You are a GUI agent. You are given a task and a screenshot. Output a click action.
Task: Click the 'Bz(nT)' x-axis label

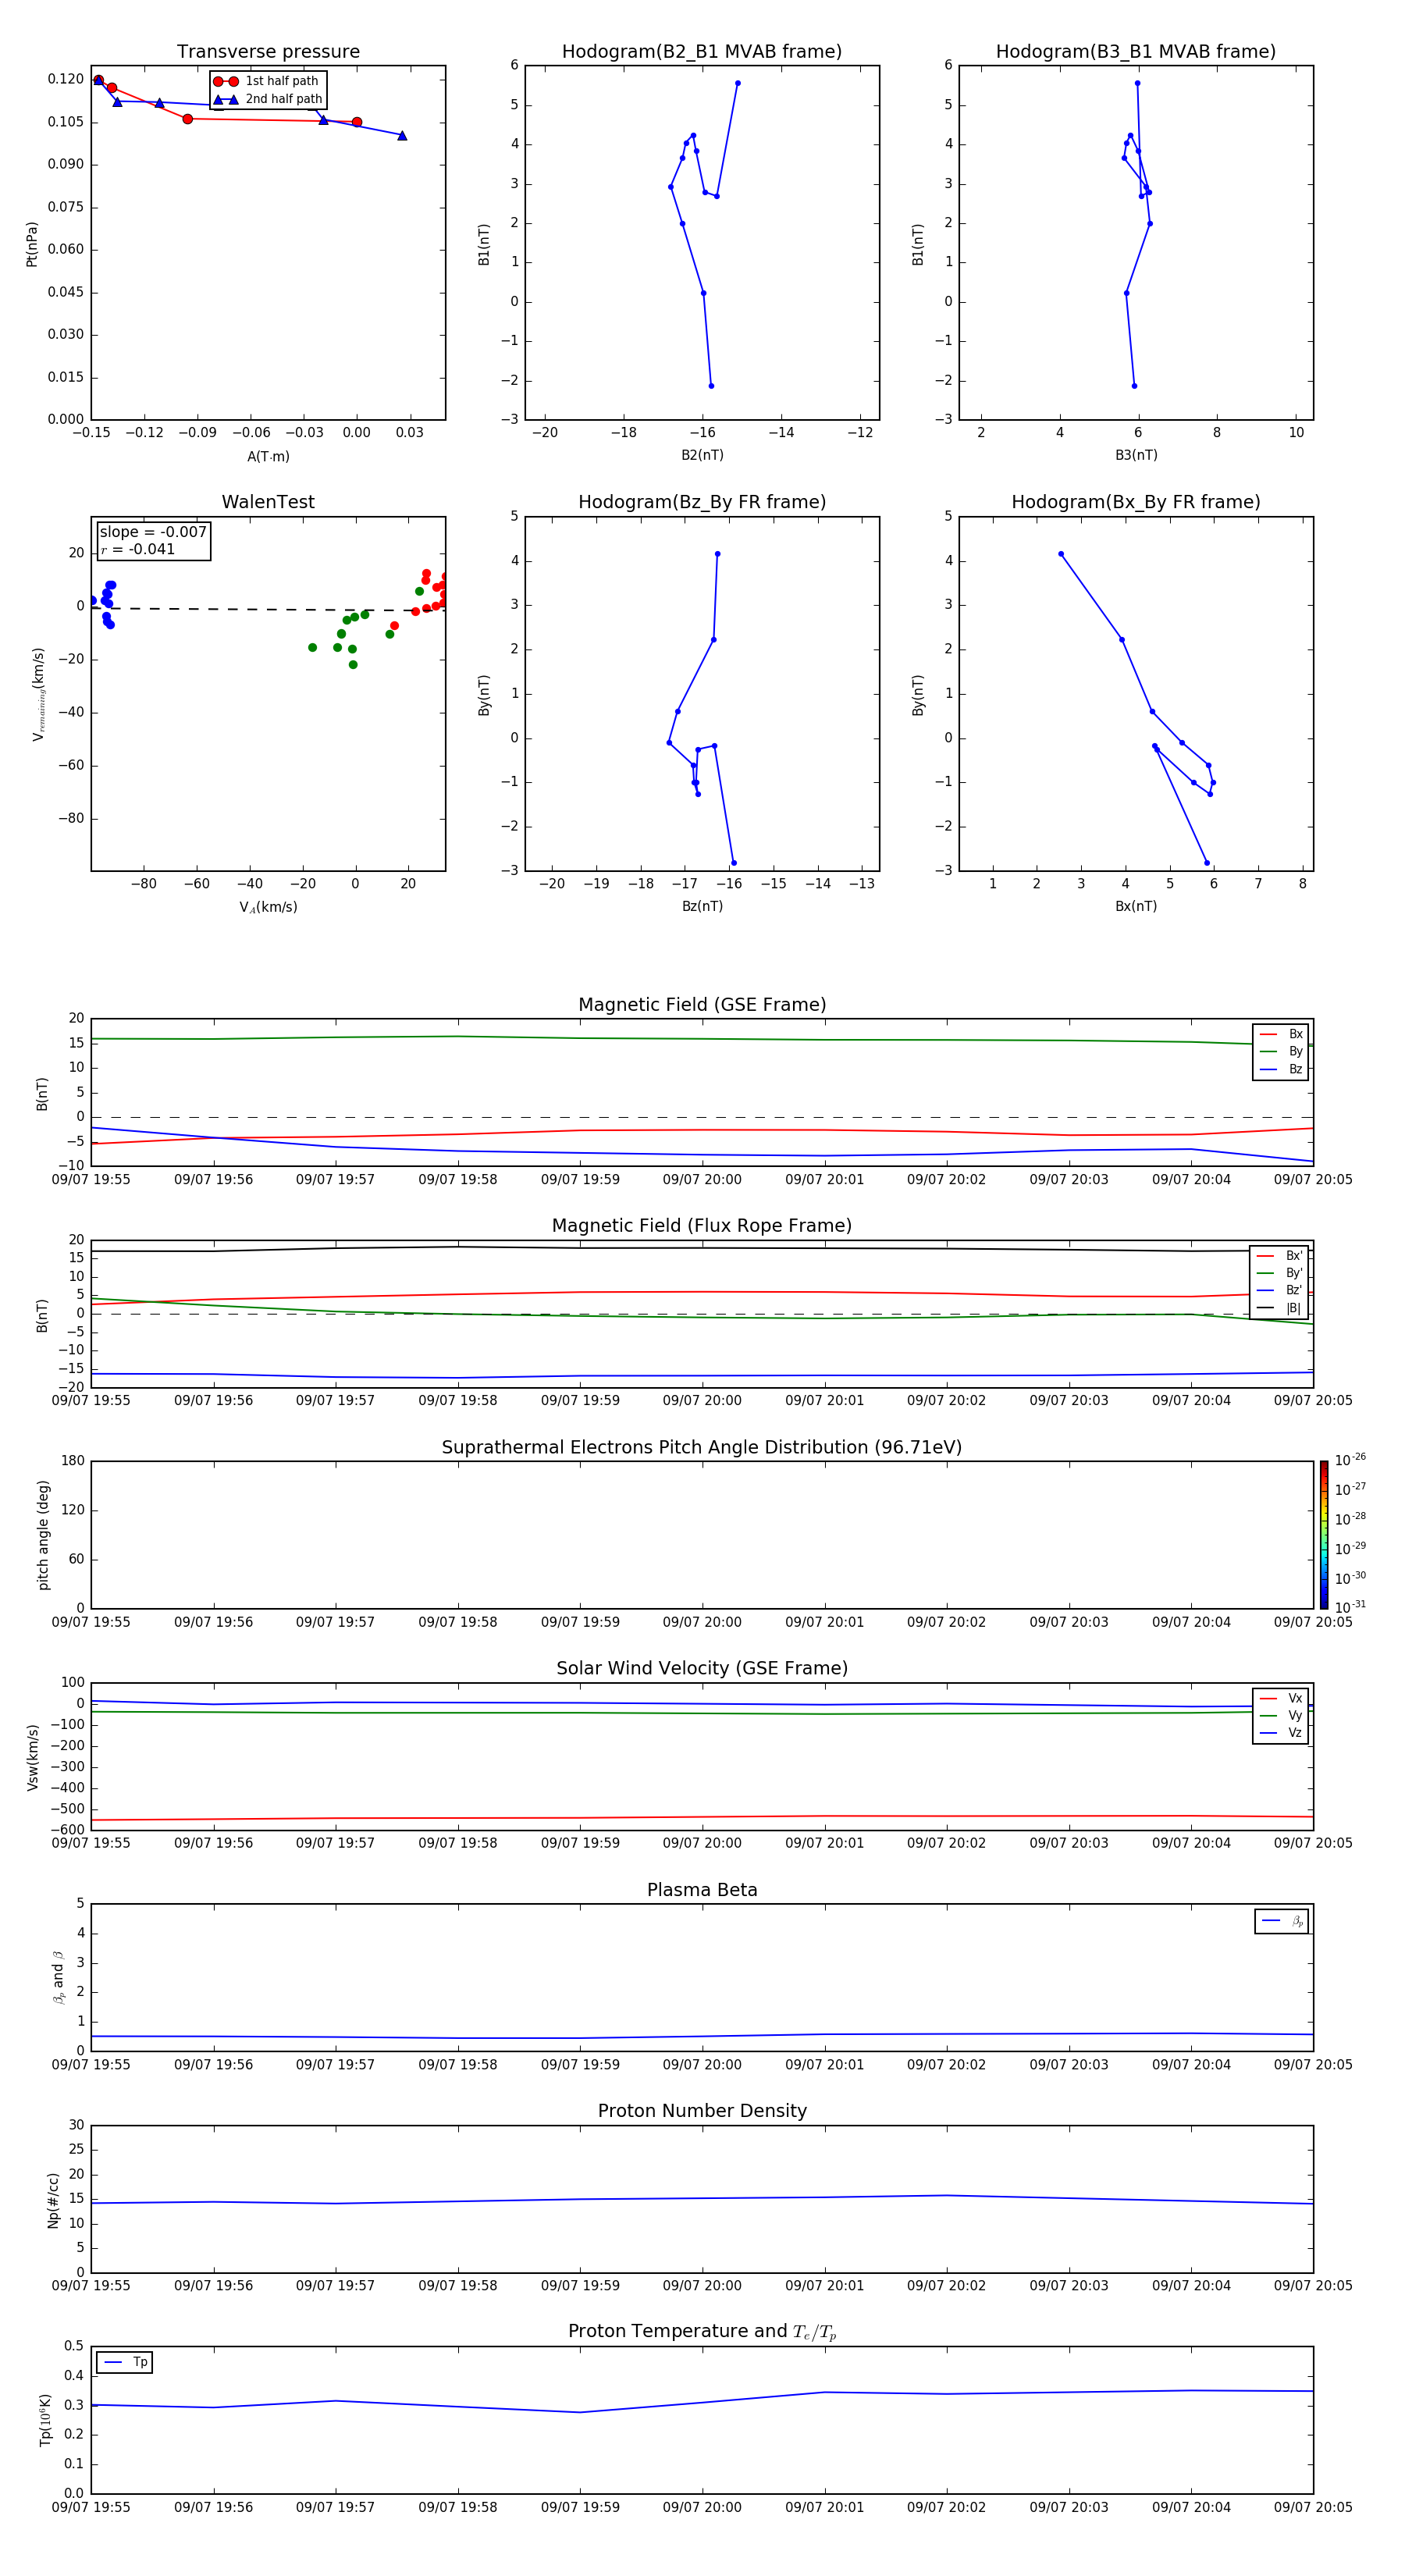click(702, 906)
